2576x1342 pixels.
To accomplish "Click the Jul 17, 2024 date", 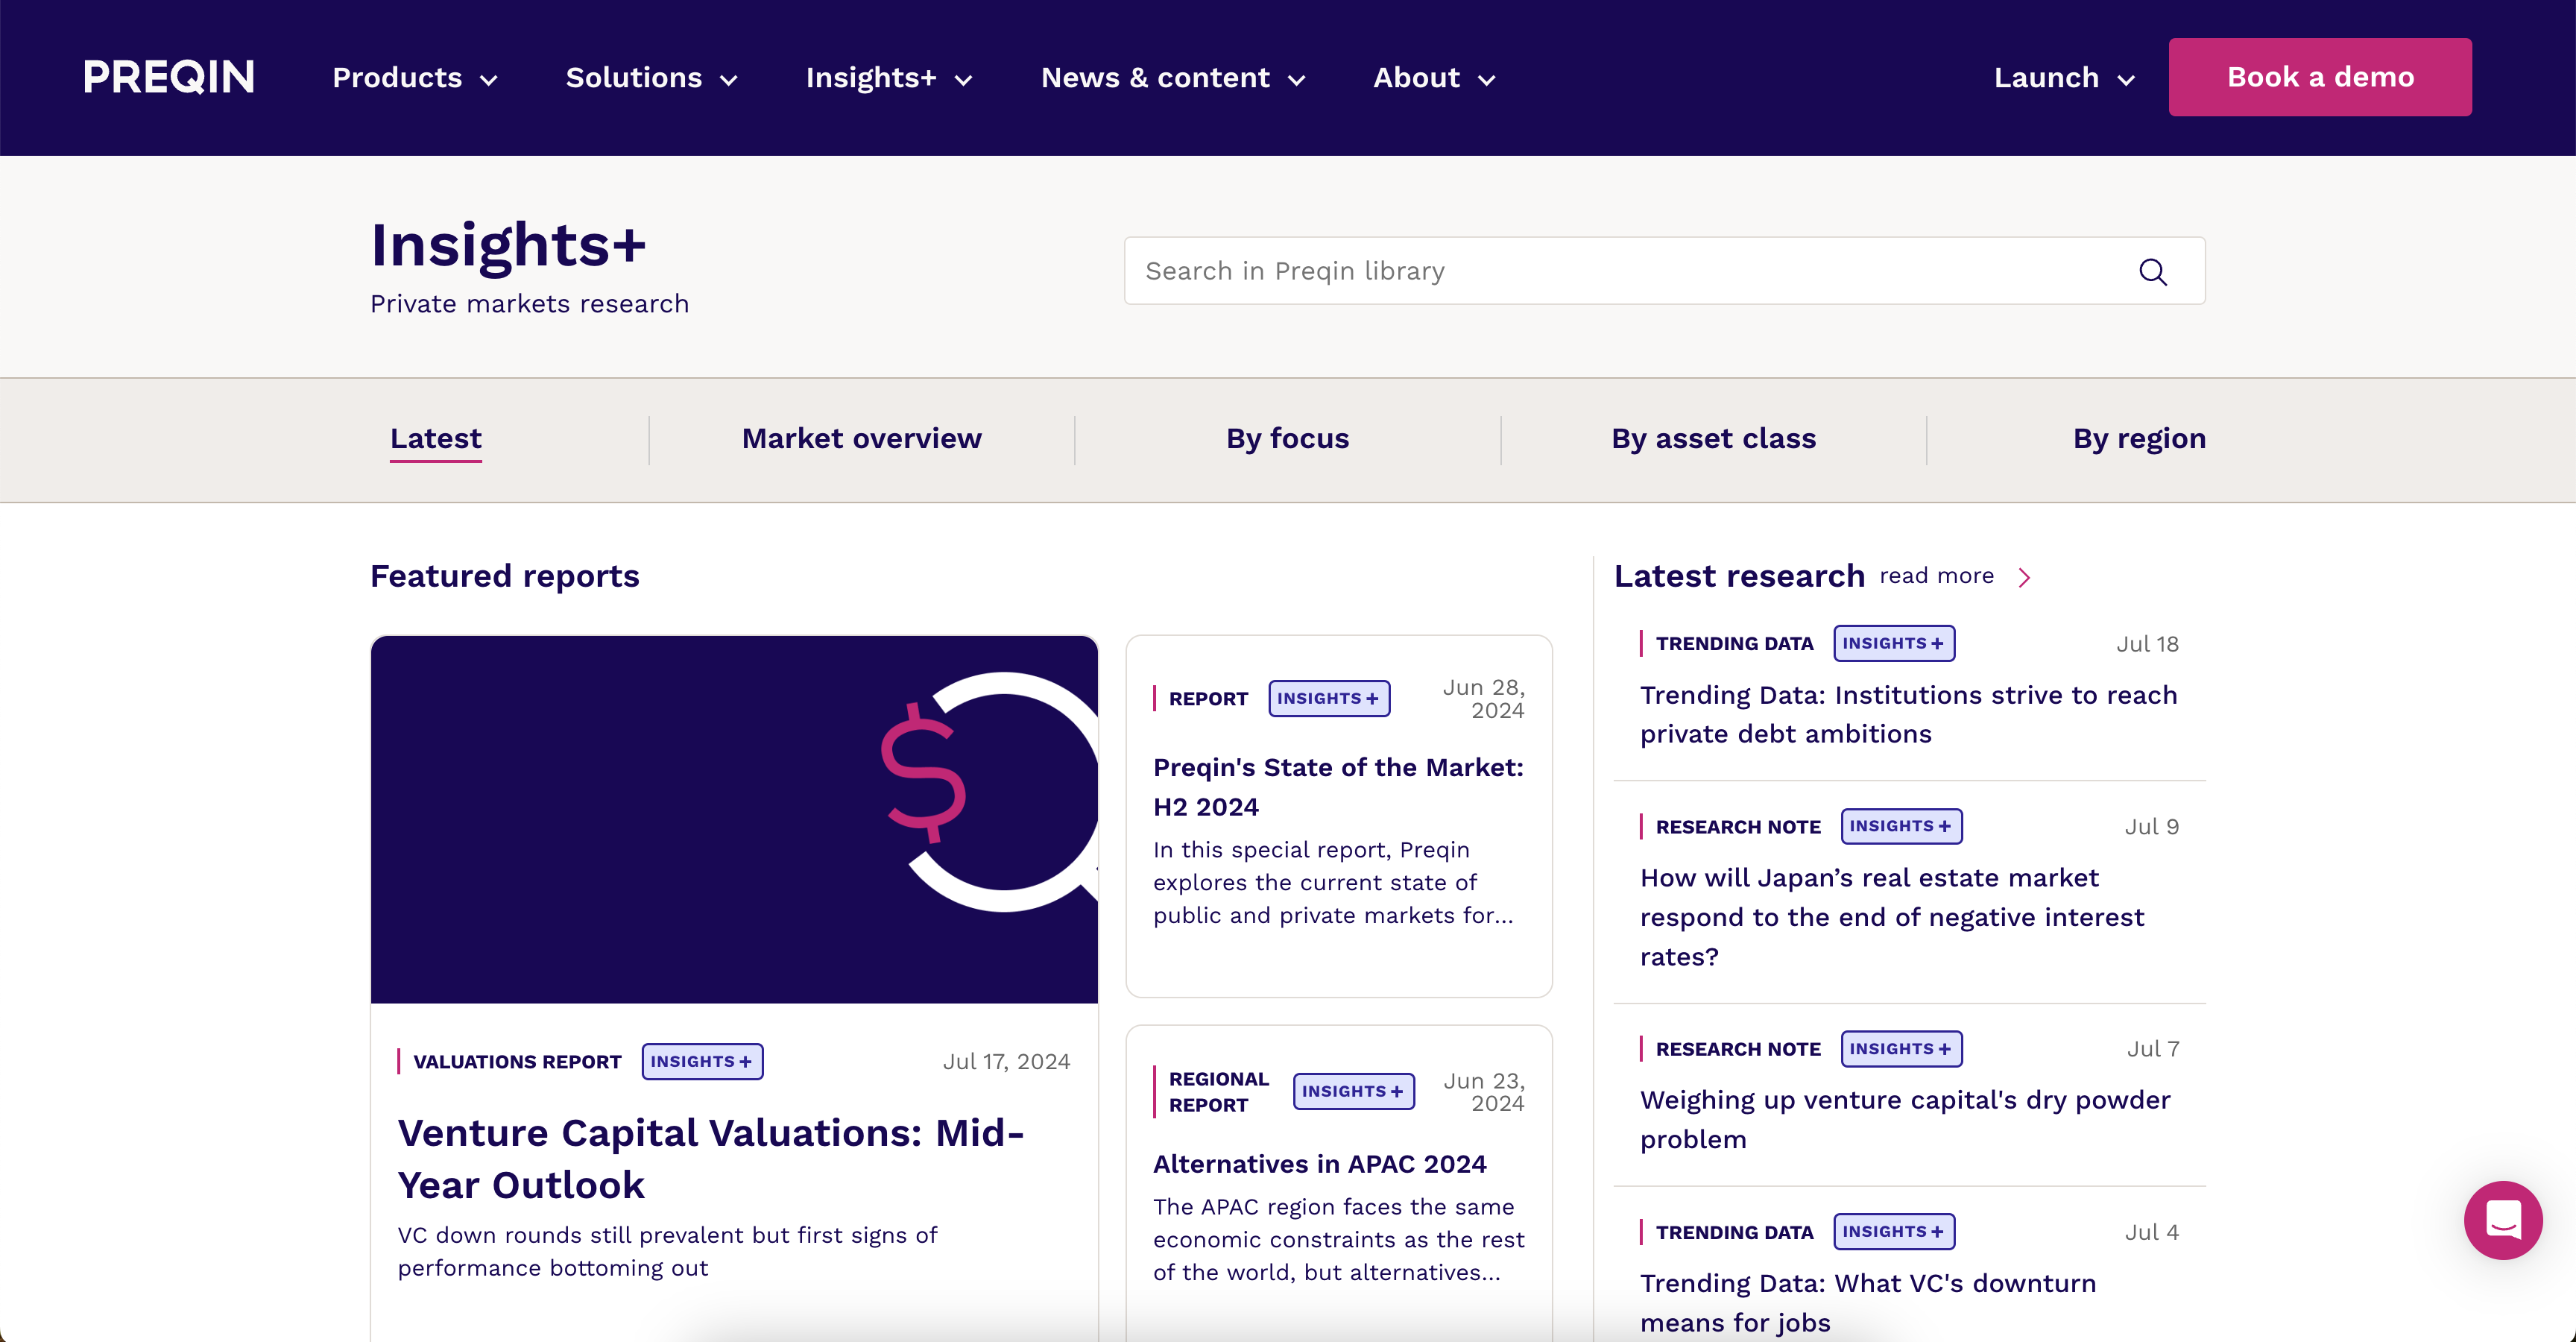I will tap(1006, 1062).
